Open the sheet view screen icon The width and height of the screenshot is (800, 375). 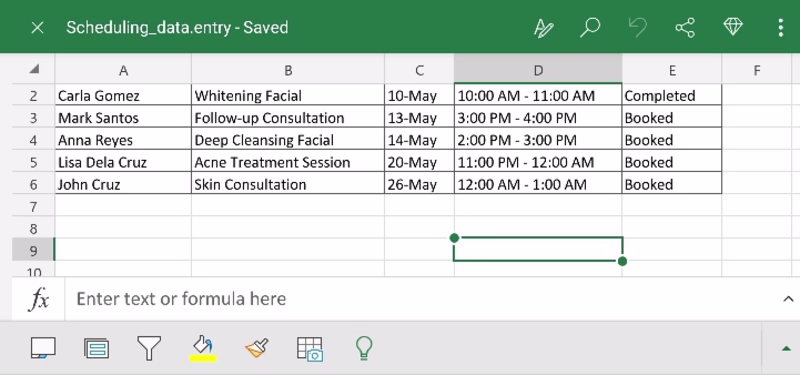pos(43,348)
